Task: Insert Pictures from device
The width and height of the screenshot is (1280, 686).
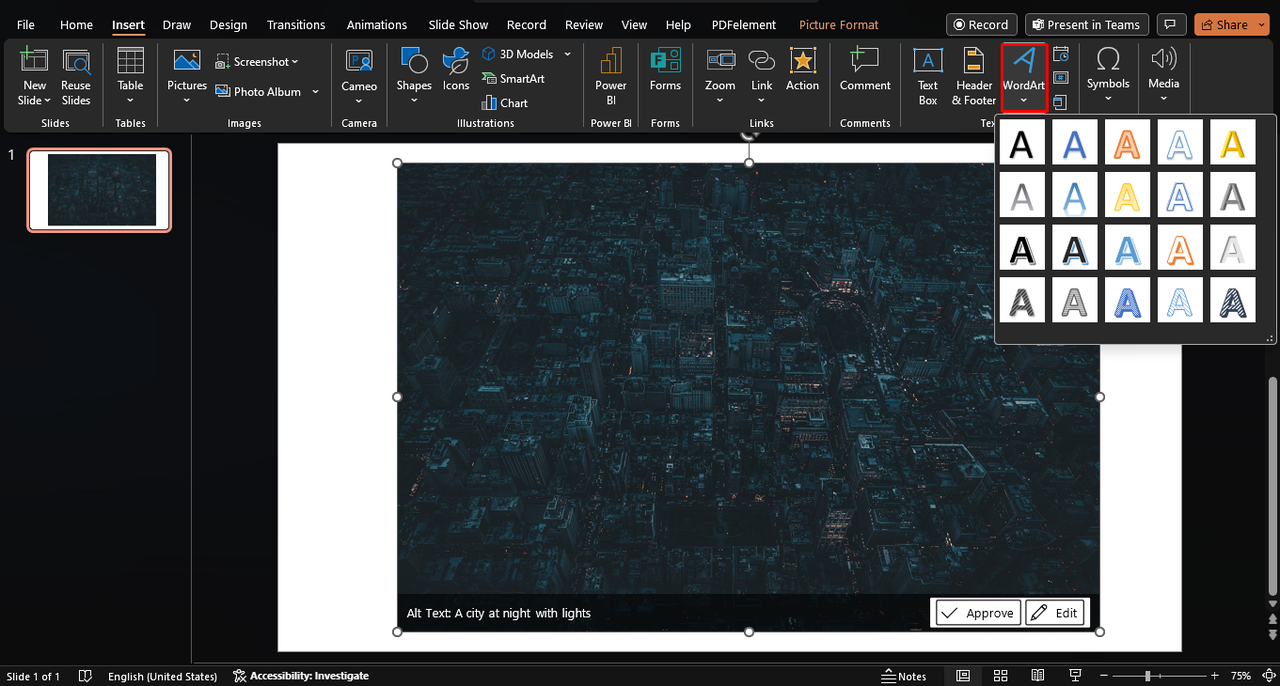Action: click(x=187, y=76)
